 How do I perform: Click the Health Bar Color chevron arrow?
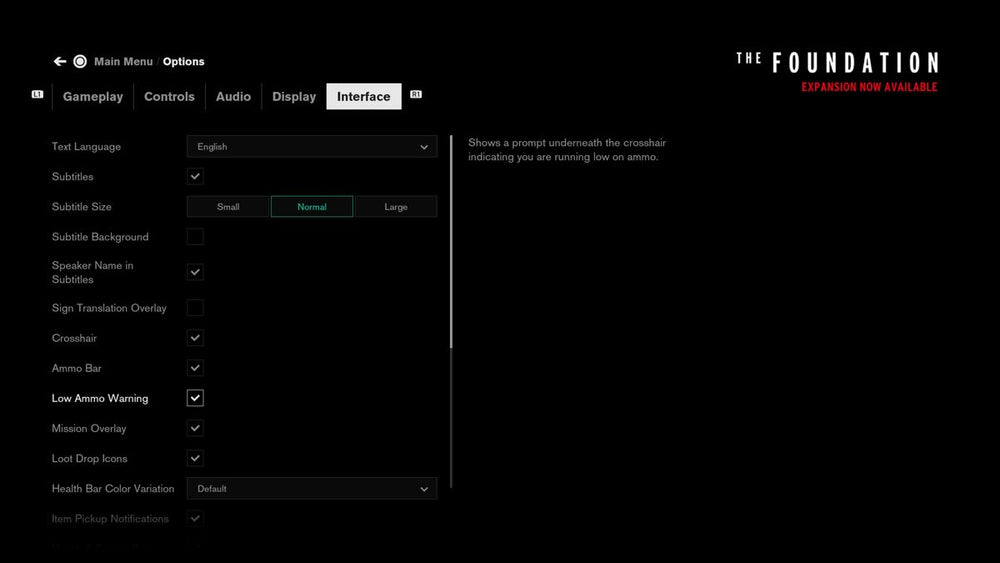click(x=424, y=489)
